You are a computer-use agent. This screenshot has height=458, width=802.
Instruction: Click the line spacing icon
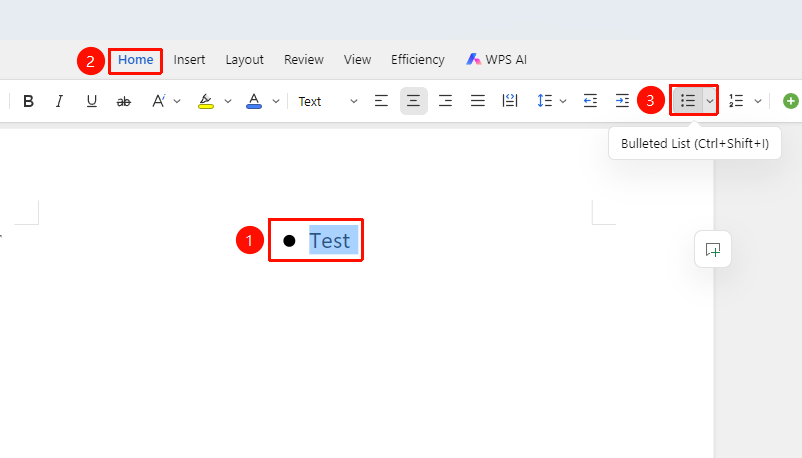pyautogui.click(x=544, y=101)
